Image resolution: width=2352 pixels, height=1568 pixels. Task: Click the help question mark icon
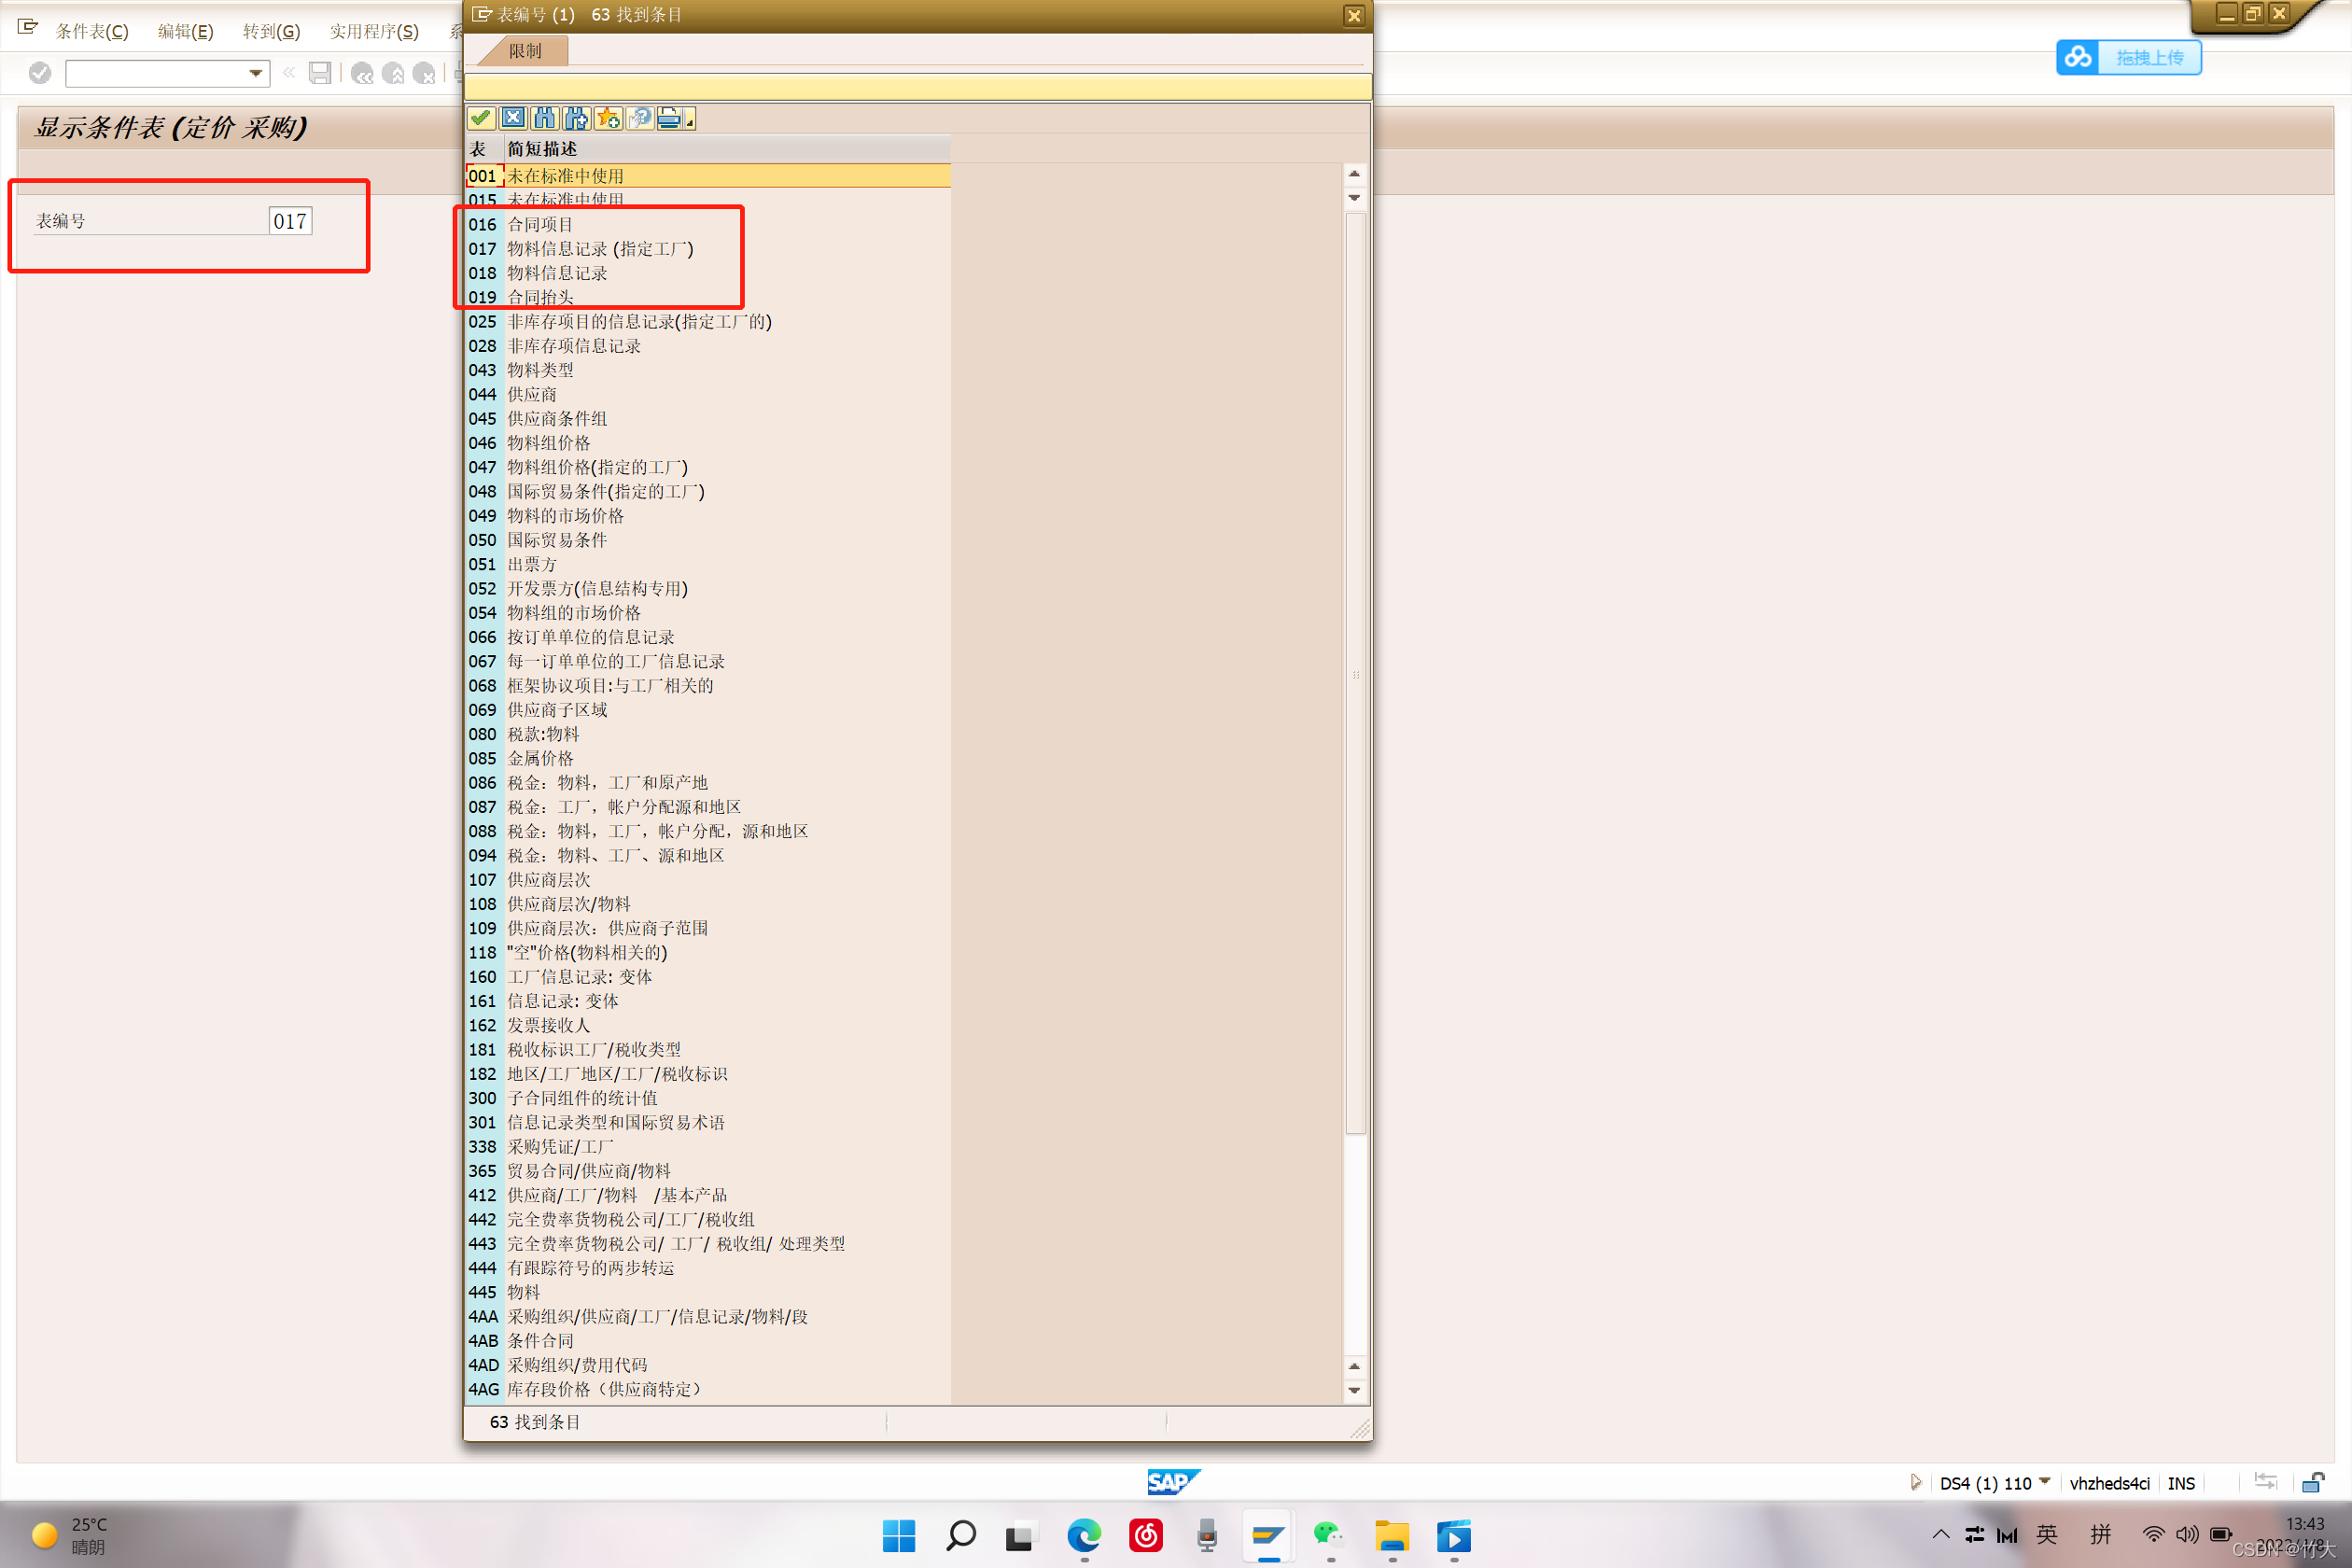point(640,118)
